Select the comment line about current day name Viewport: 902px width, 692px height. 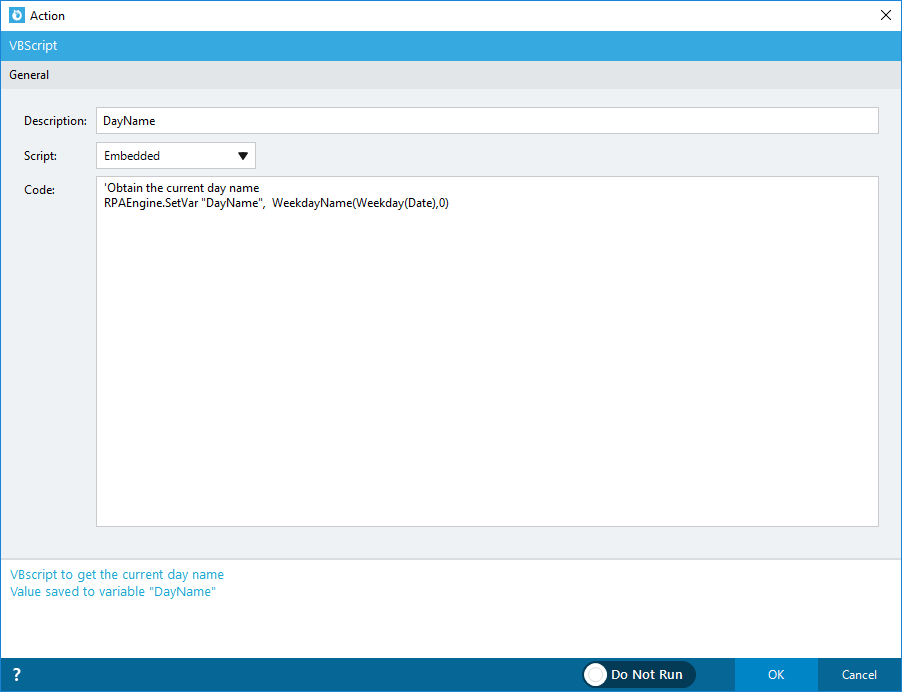point(180,187)
